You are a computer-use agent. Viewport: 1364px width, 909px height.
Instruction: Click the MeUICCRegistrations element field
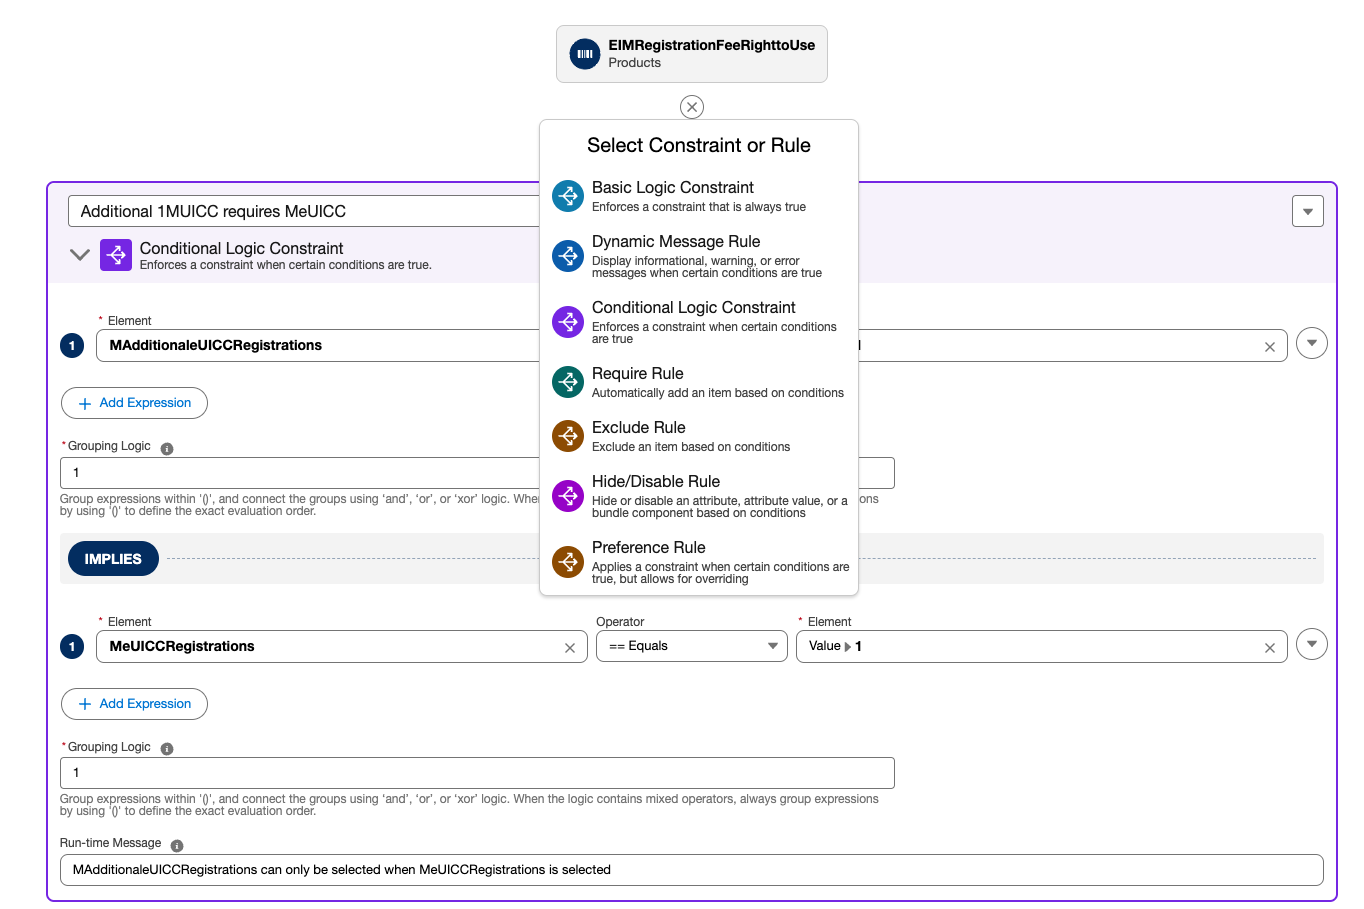click(341, 647)
